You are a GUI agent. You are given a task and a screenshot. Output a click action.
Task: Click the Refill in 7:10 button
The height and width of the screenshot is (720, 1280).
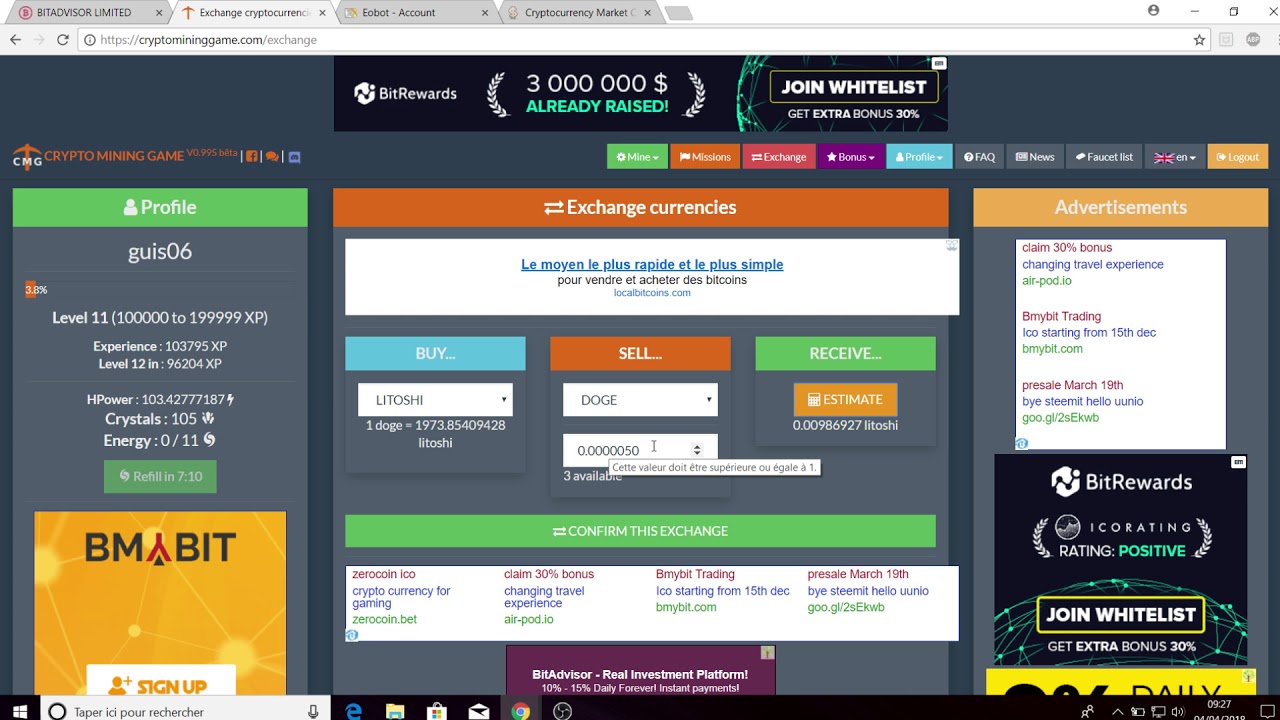coord(160,476)
